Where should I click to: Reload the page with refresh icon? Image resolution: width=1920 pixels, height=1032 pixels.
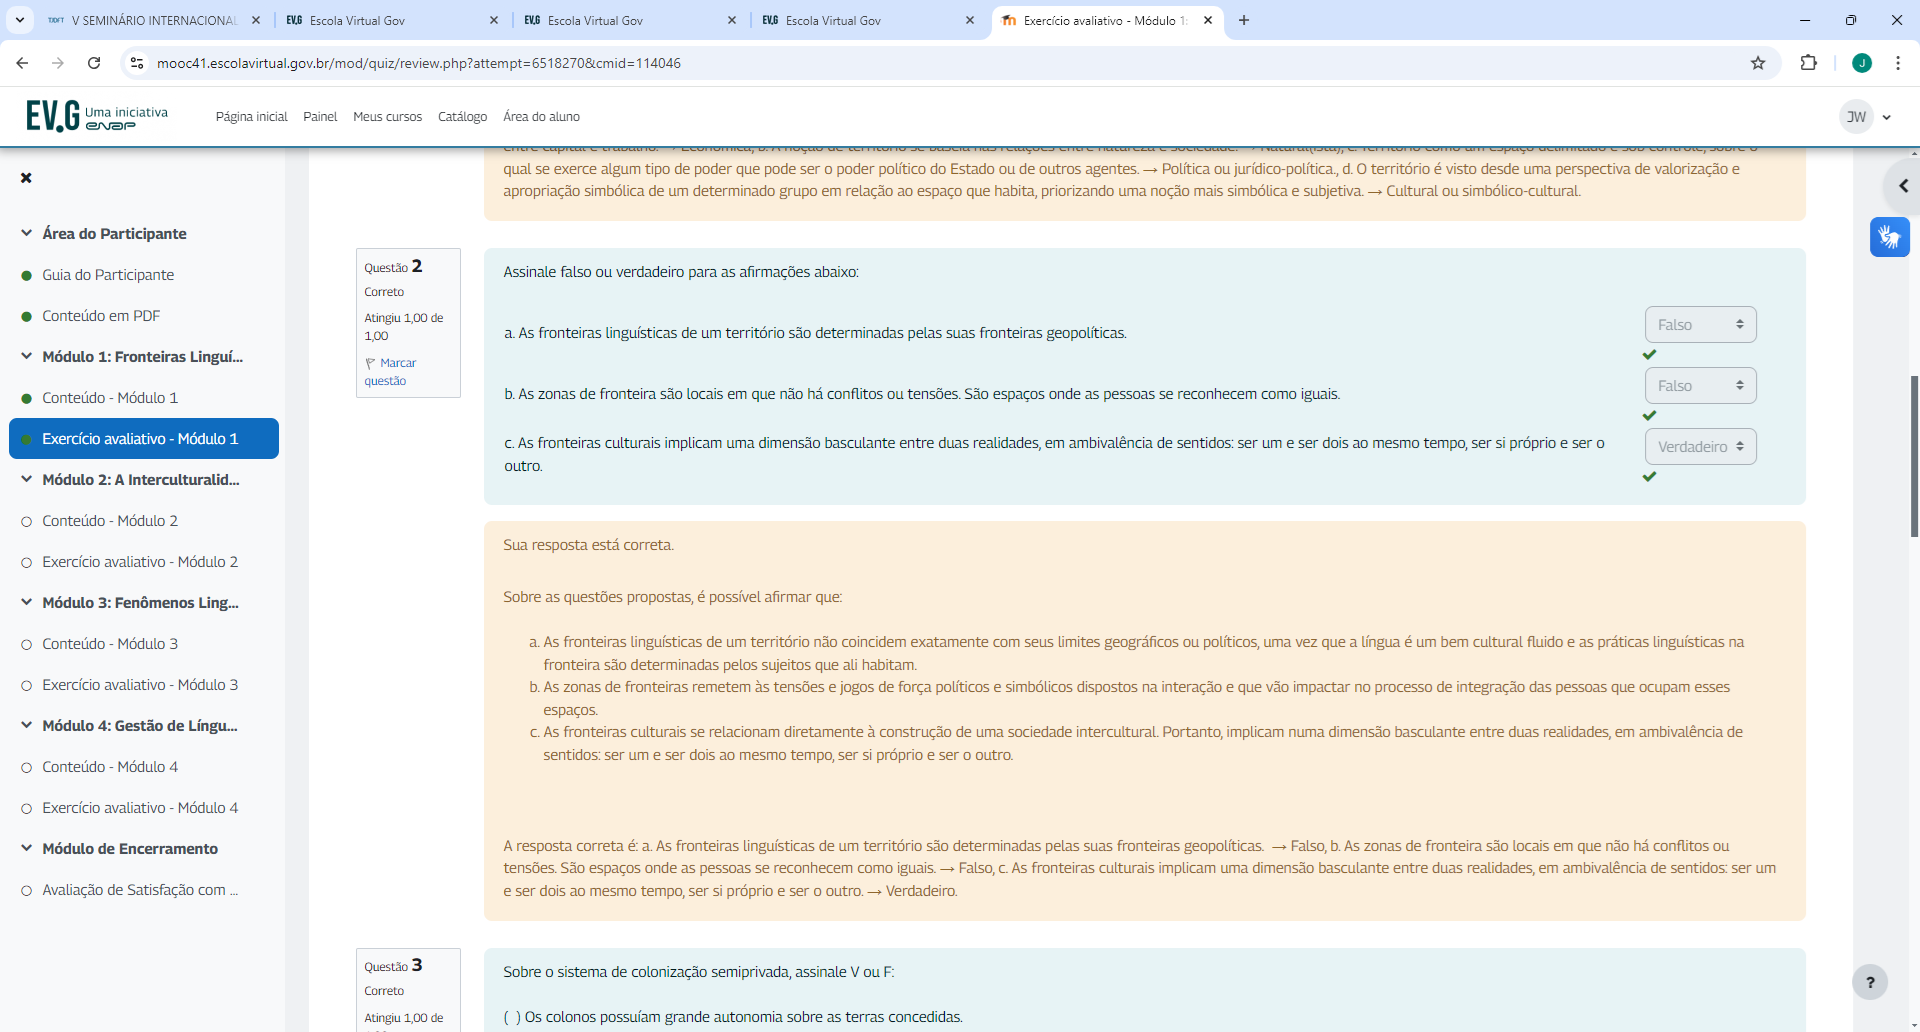94,63
